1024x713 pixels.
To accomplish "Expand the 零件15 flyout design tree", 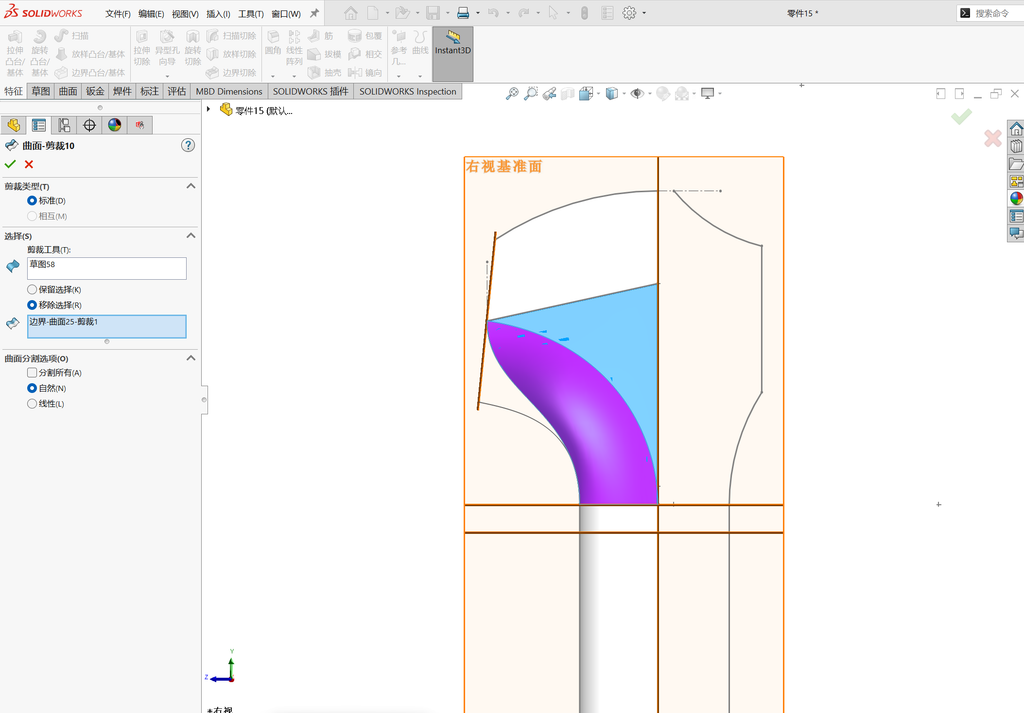I will 208,110.
